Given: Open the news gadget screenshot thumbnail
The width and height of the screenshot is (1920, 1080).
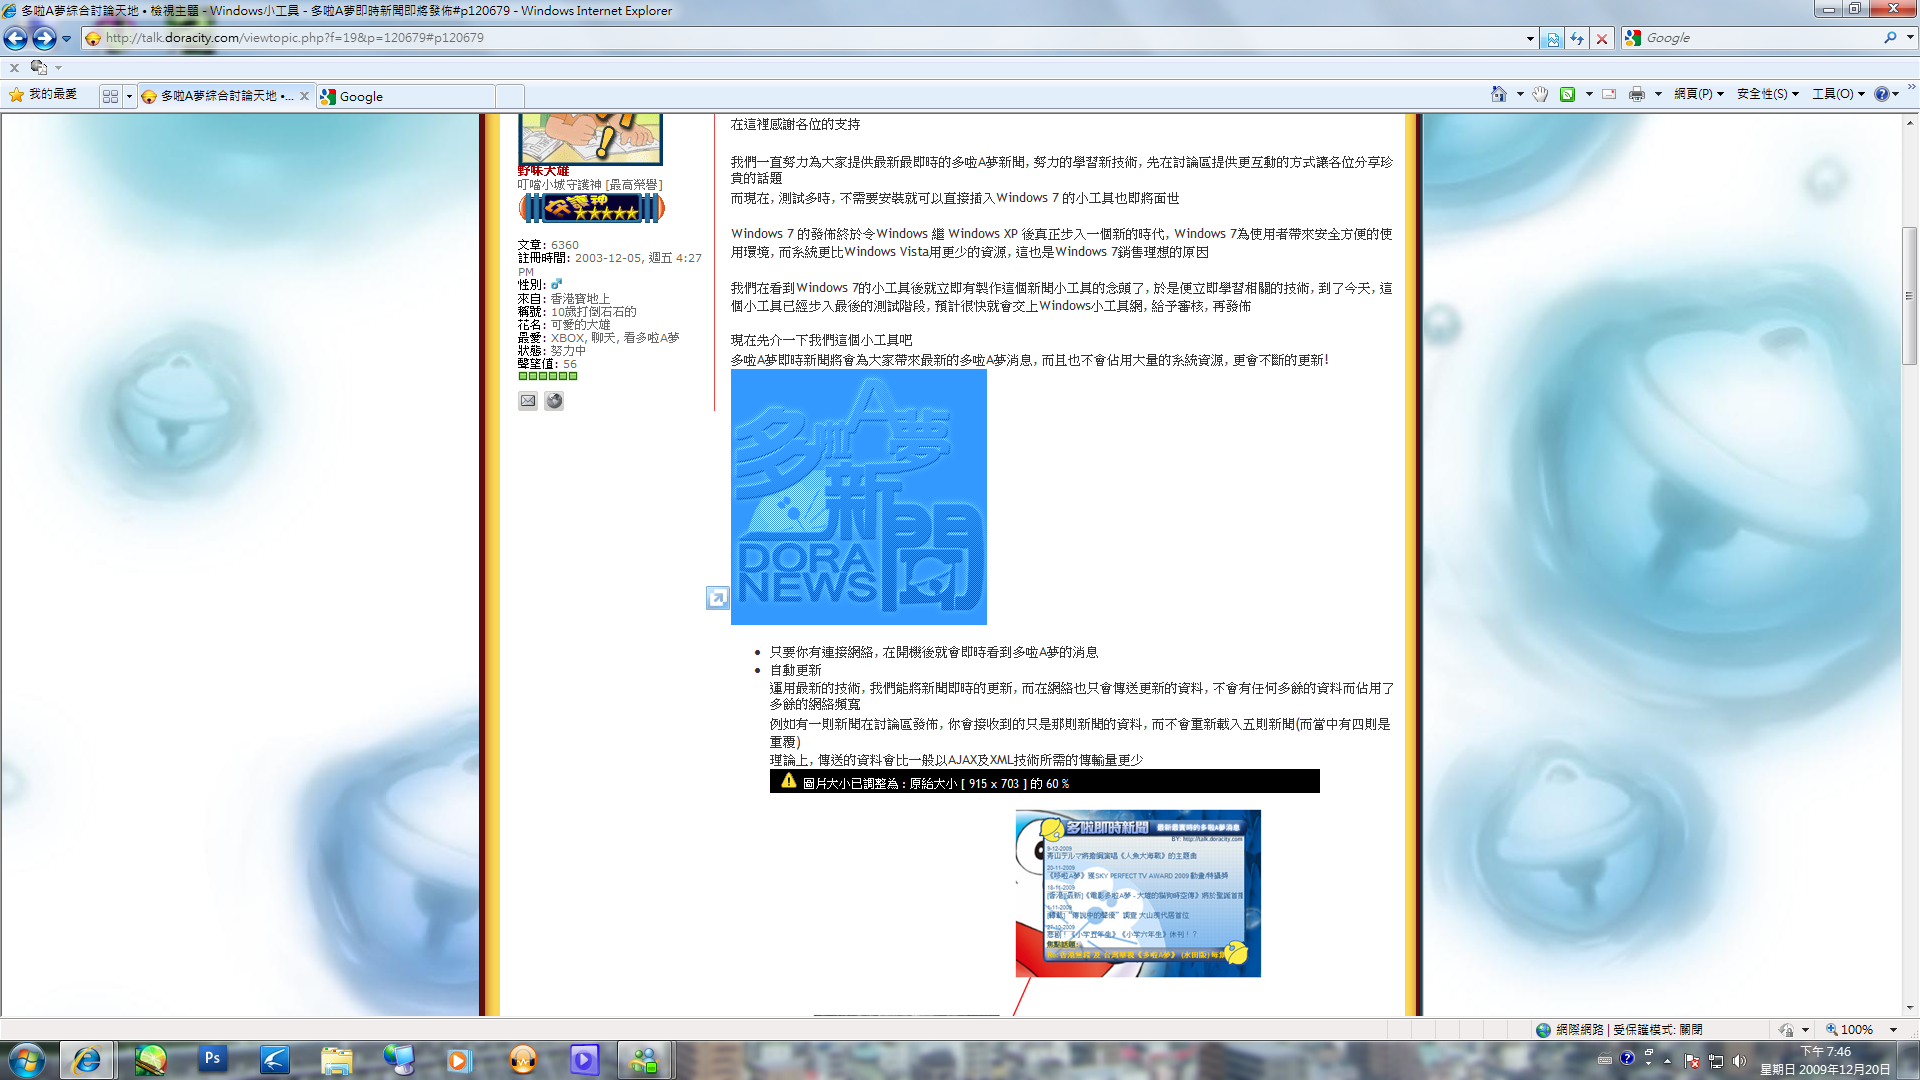Looking at the screenshot, I should tap(1138, 893).
